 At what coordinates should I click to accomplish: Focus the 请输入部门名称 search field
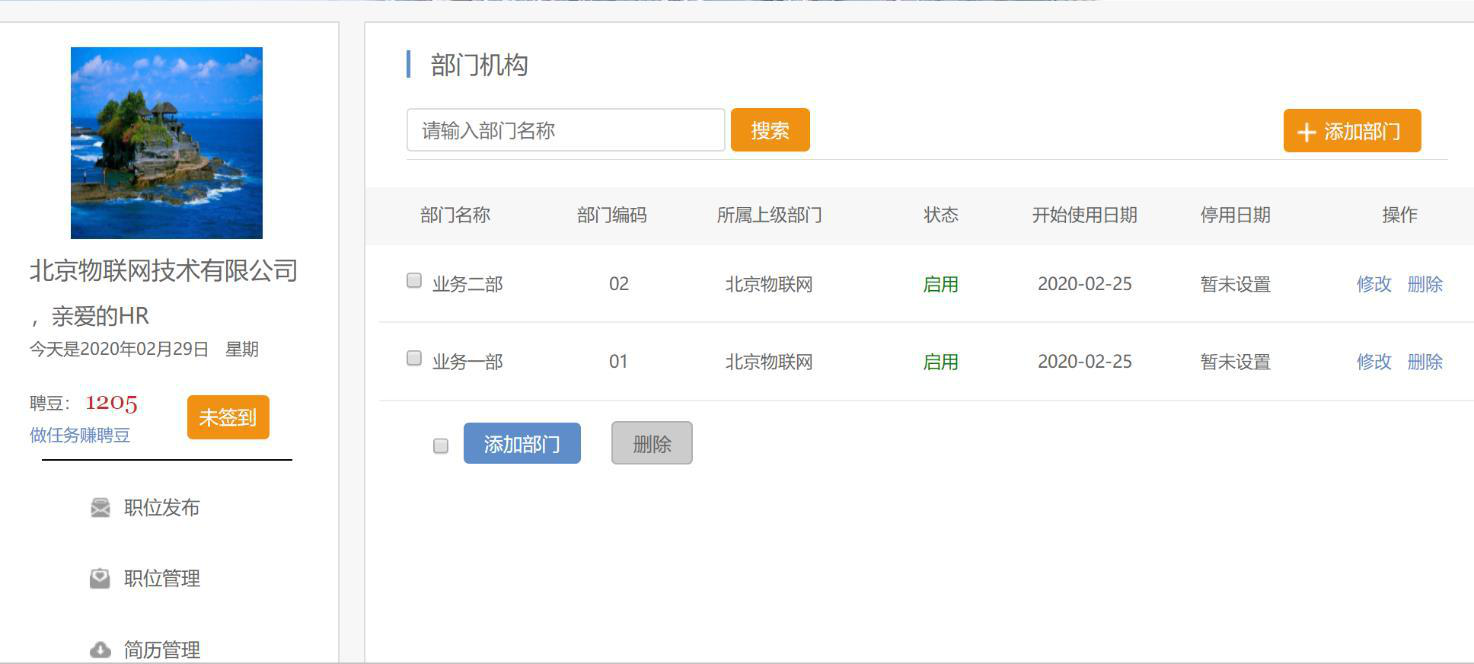click(566, 130)
